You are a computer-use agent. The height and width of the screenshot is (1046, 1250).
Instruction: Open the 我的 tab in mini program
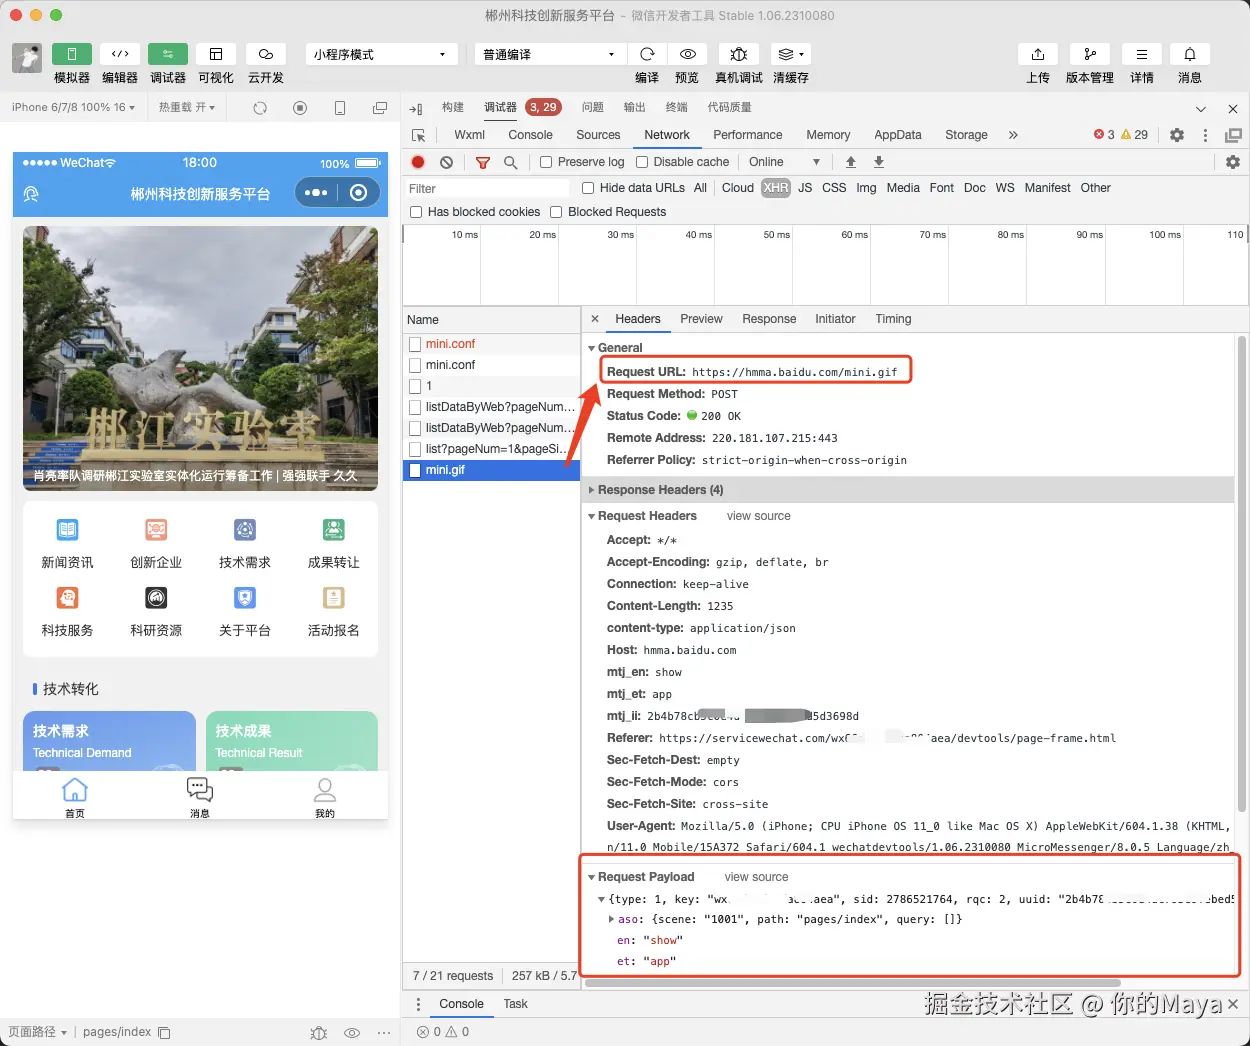coord(325,797)
